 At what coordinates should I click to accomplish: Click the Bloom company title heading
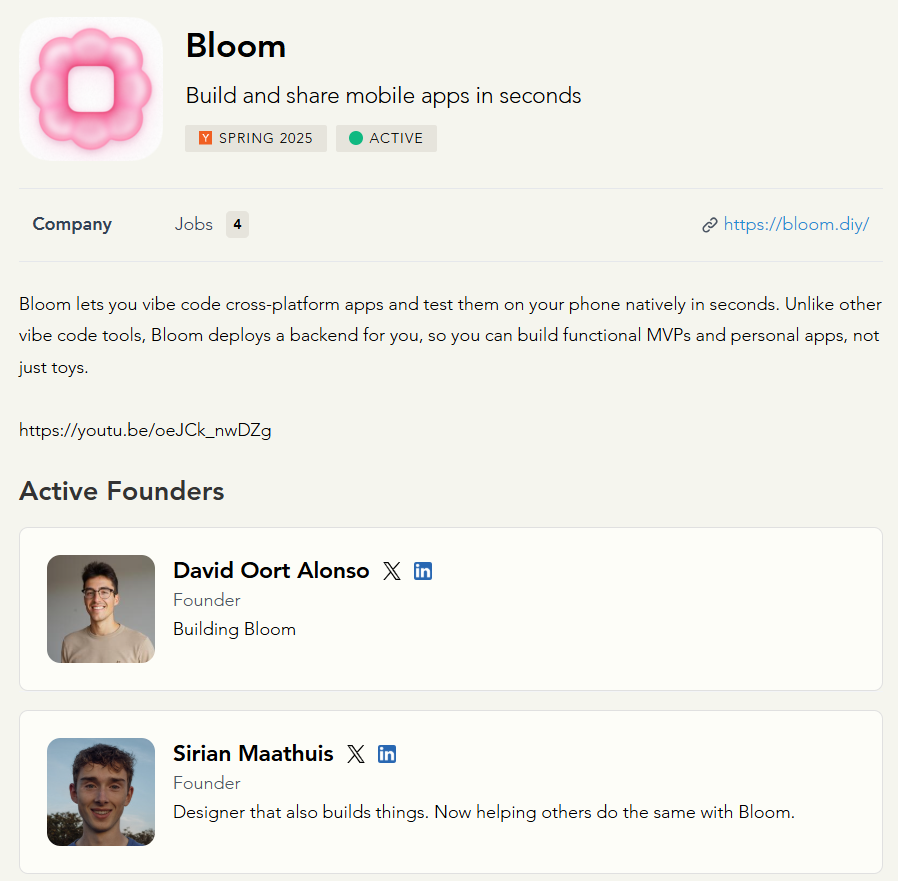236,45
